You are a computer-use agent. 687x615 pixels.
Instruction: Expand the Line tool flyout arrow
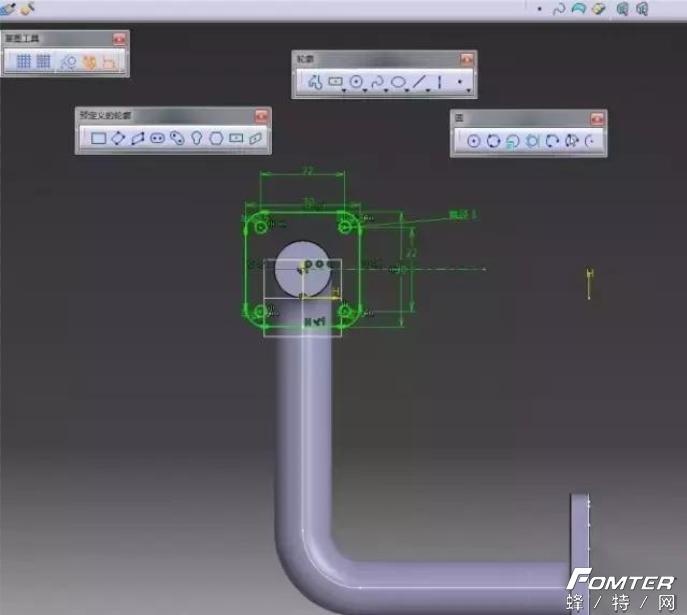(428, 91)
